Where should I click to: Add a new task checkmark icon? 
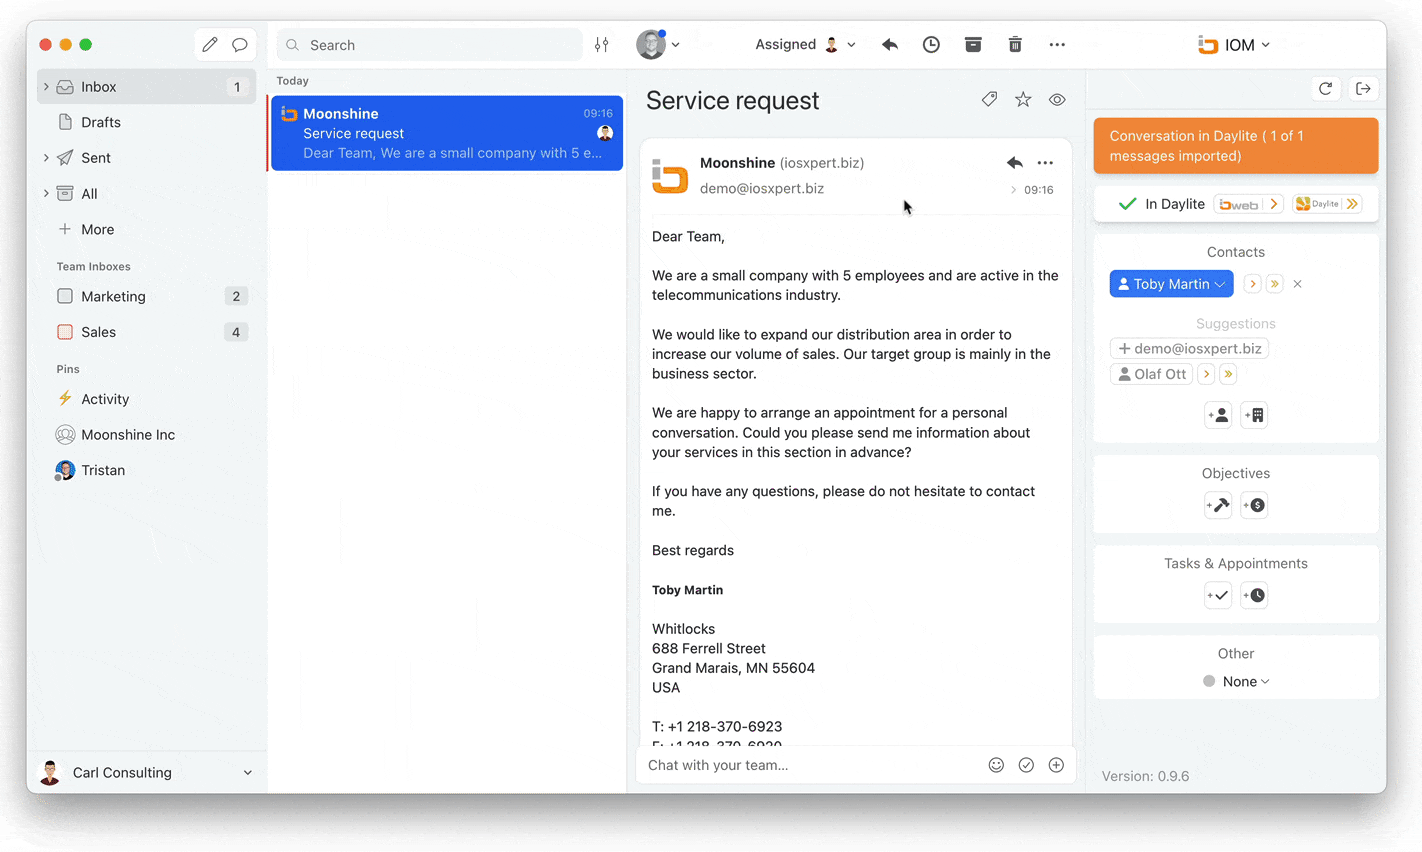coord(1218,595)
